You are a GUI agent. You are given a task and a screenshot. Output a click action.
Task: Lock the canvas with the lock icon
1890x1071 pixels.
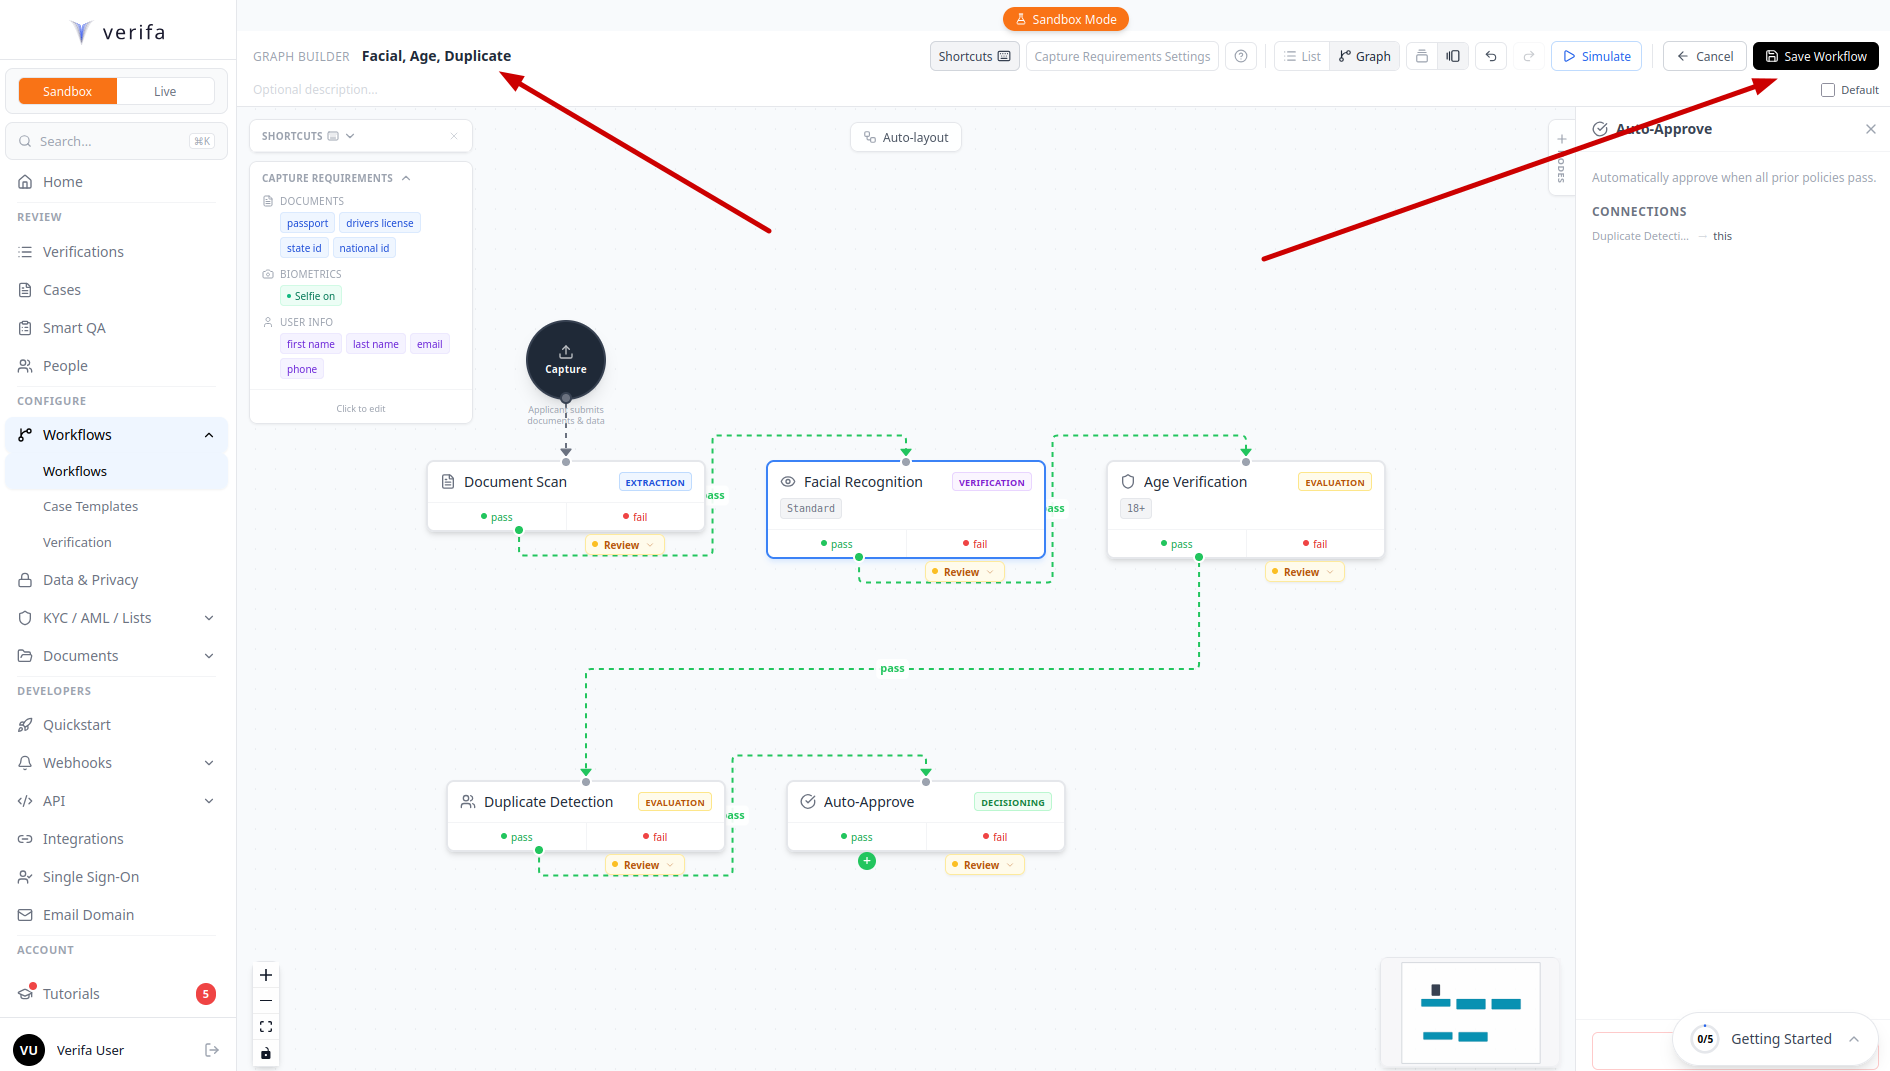click(265, 1053)
